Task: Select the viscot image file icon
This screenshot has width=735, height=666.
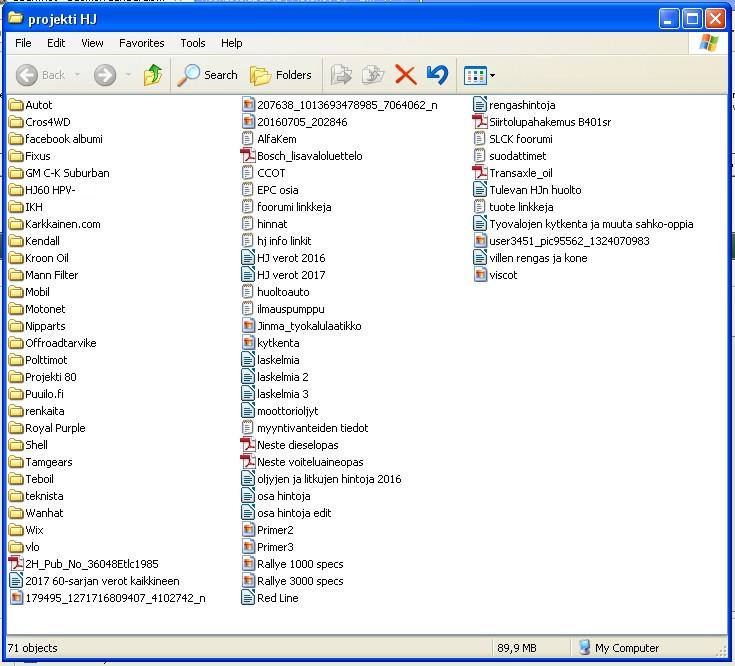Action: tap(480, 275)
